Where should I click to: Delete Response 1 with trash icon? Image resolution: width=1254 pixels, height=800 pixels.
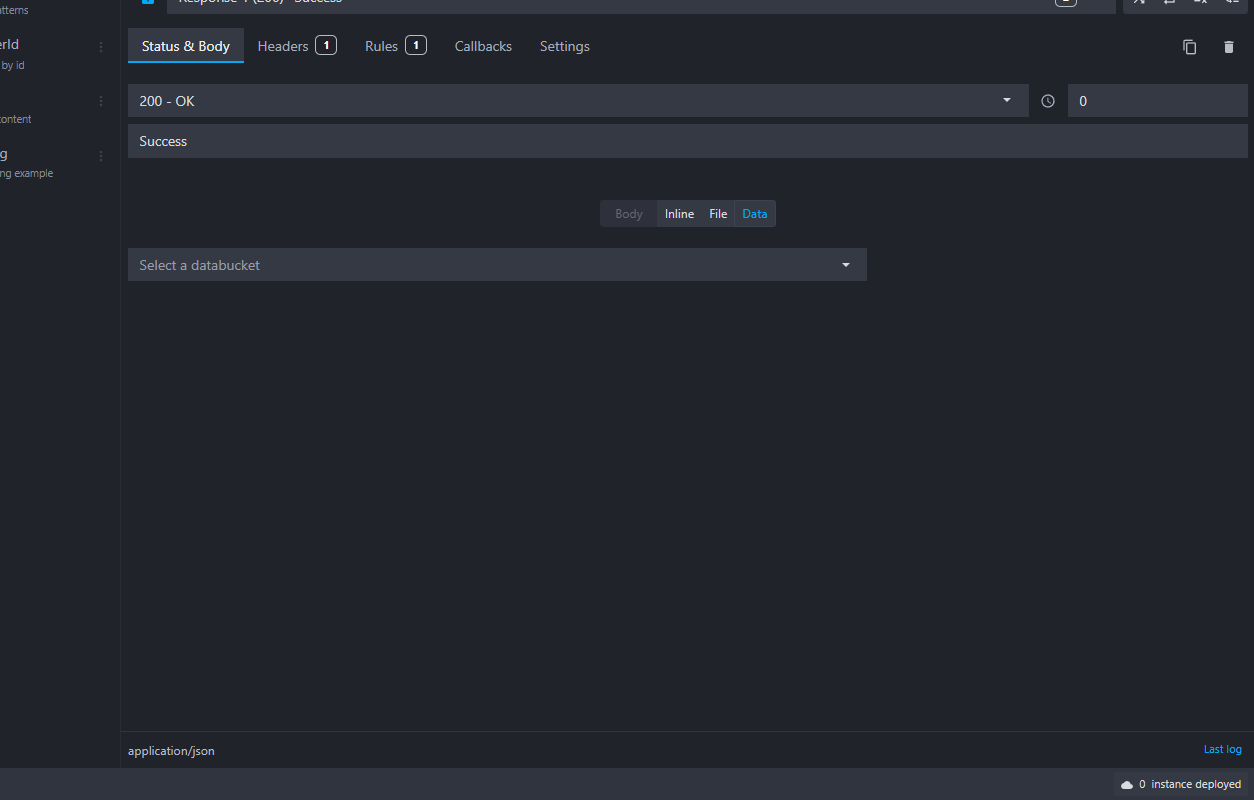pyautogui.click(x=1229, y=47)
